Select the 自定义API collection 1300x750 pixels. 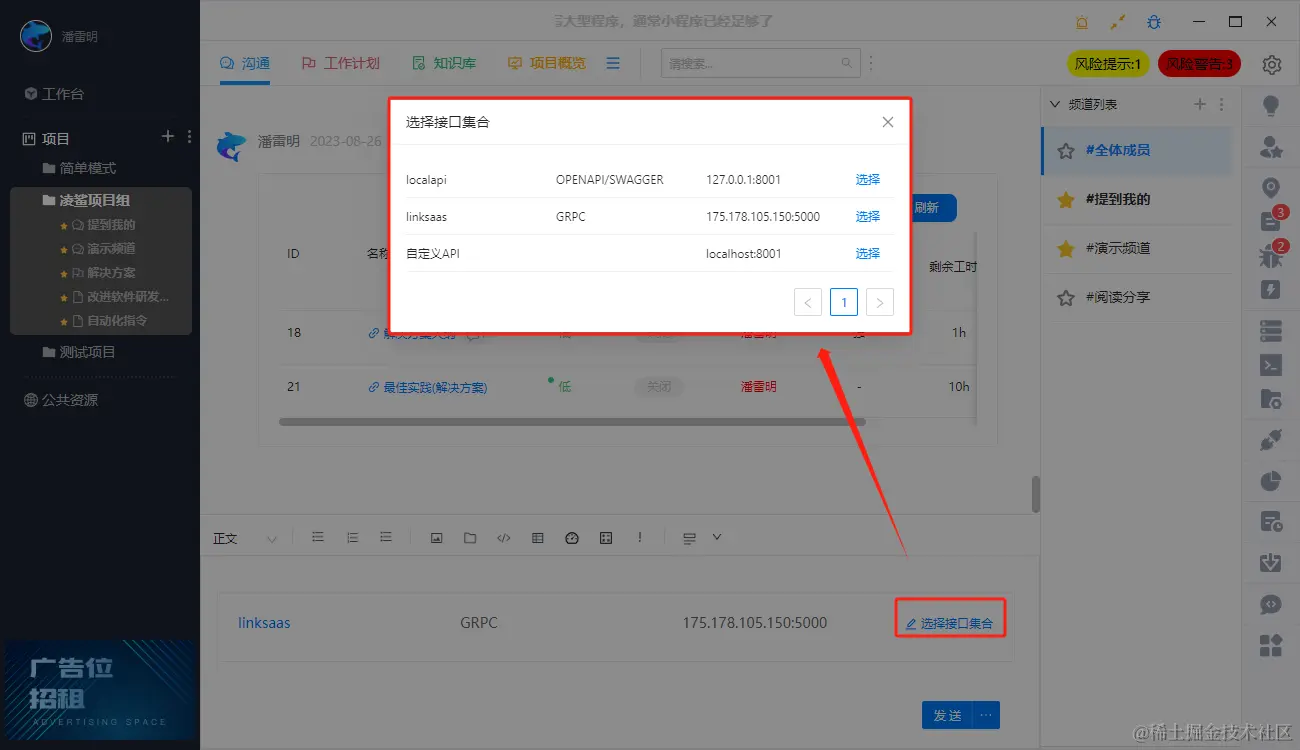coord(867,254)
